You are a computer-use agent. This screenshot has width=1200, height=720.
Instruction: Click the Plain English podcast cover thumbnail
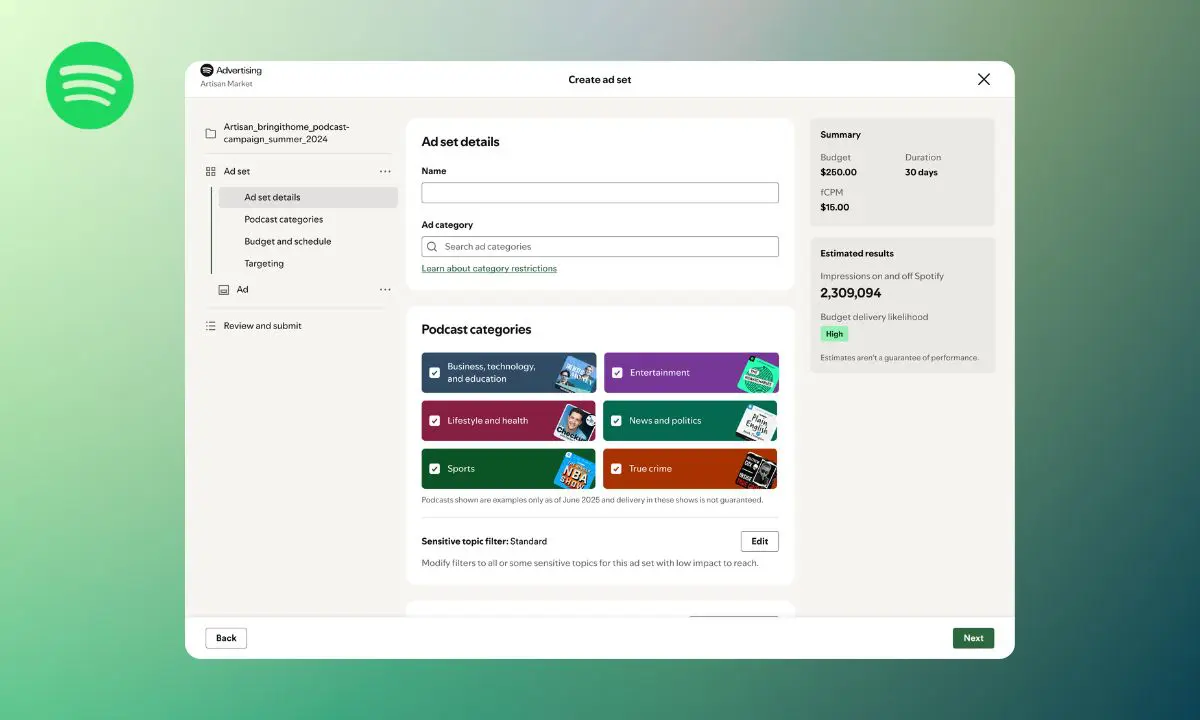pyautogui.click(x=757, y=422)
